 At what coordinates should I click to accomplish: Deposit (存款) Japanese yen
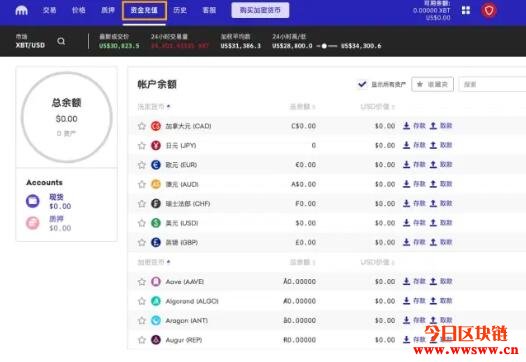pos(414,145)
